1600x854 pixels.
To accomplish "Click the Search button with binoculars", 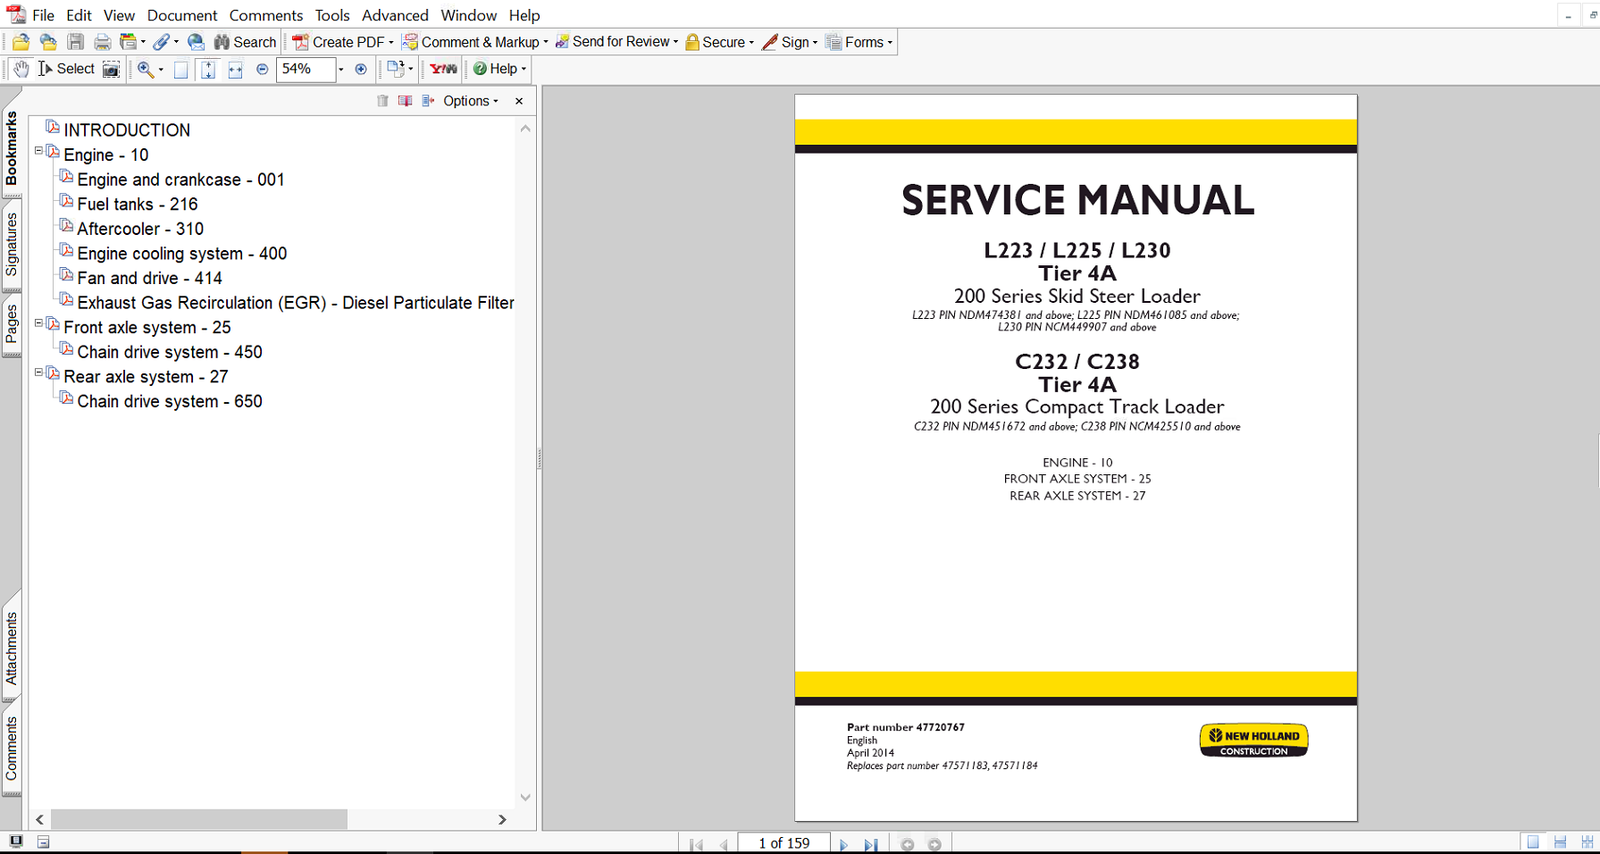I will click(245, 42).
